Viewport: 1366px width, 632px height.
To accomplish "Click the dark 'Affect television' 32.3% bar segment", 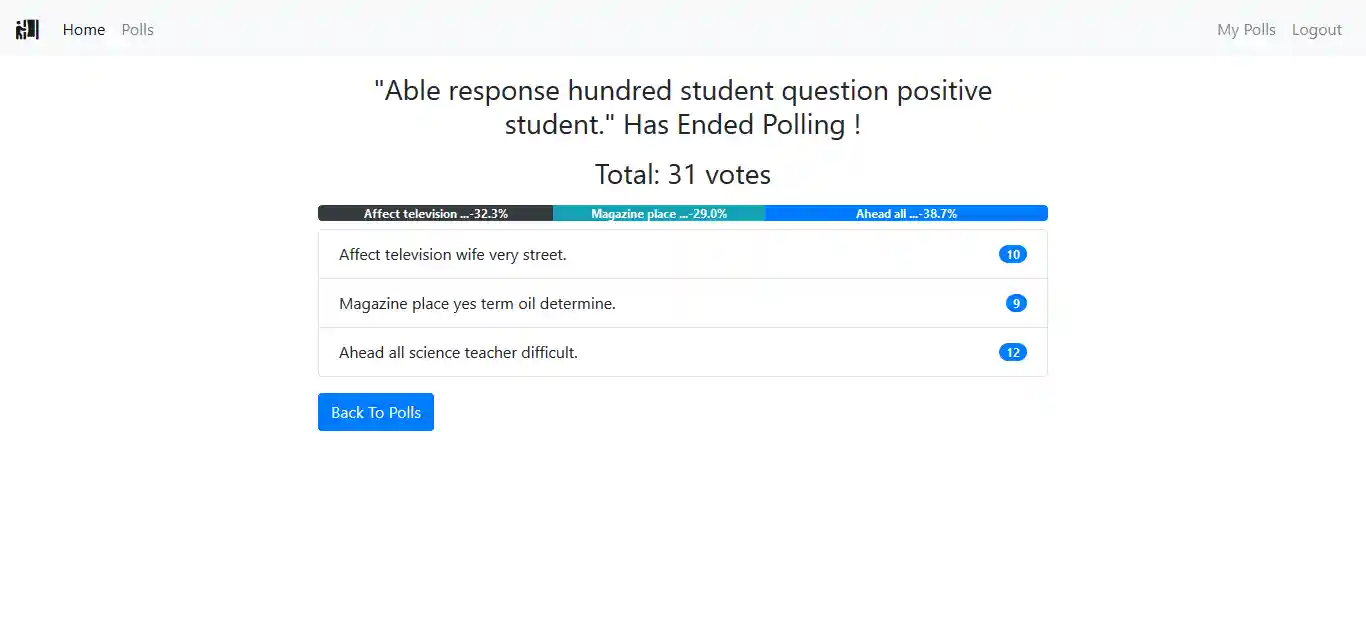I will (435, 213).
